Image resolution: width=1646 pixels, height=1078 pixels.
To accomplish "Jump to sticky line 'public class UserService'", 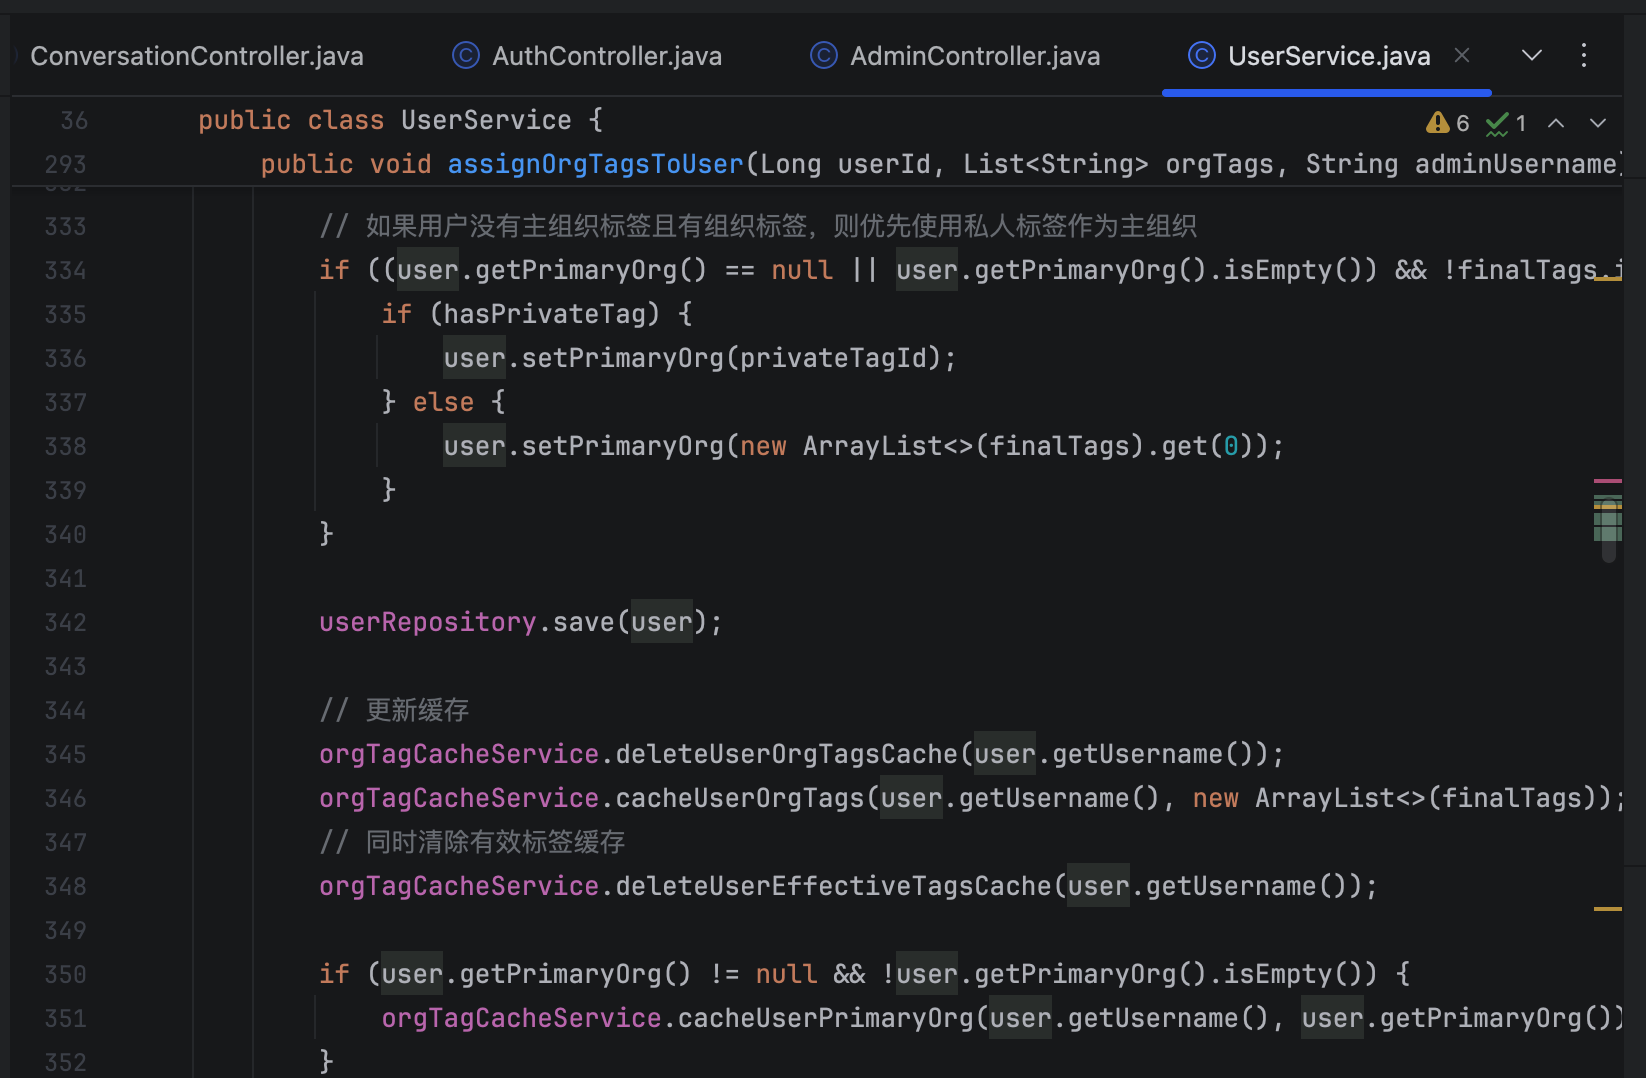I will click(400, 120).
